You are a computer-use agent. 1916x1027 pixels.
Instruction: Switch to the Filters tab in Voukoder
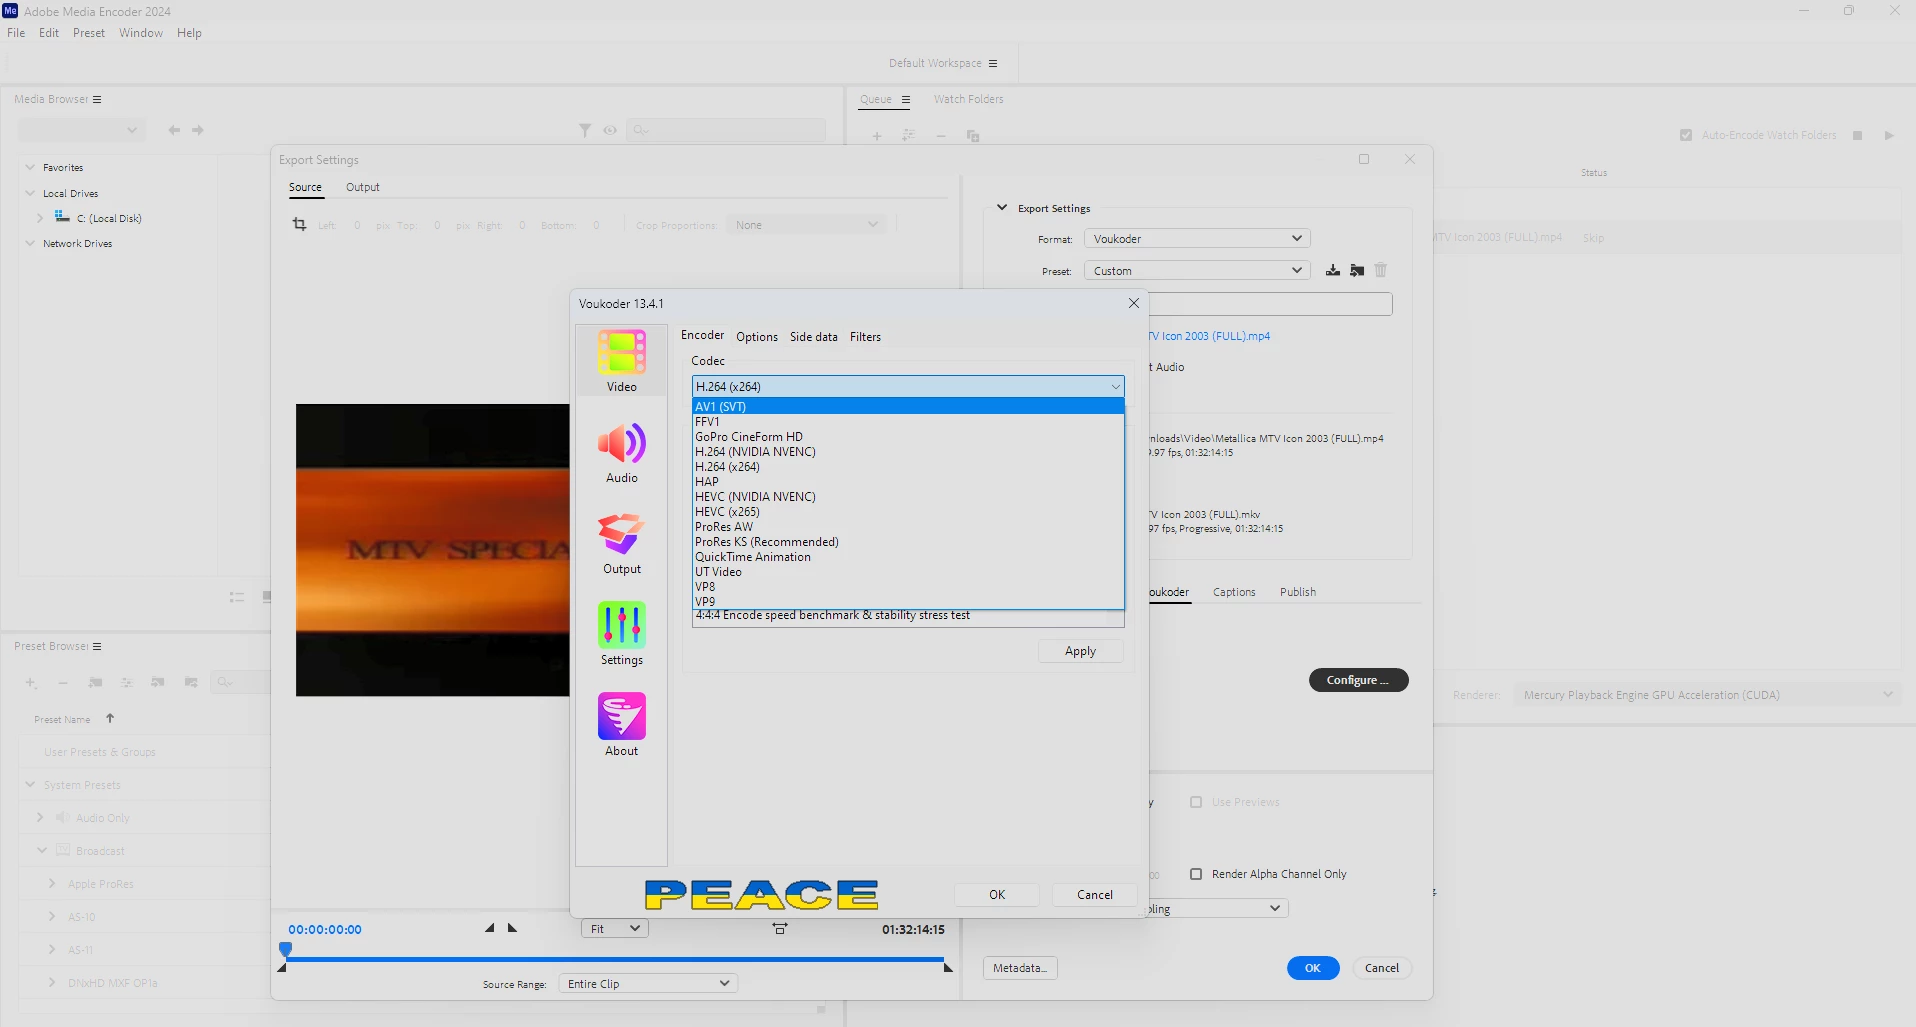pyautogui.click(x=866, y=337)
